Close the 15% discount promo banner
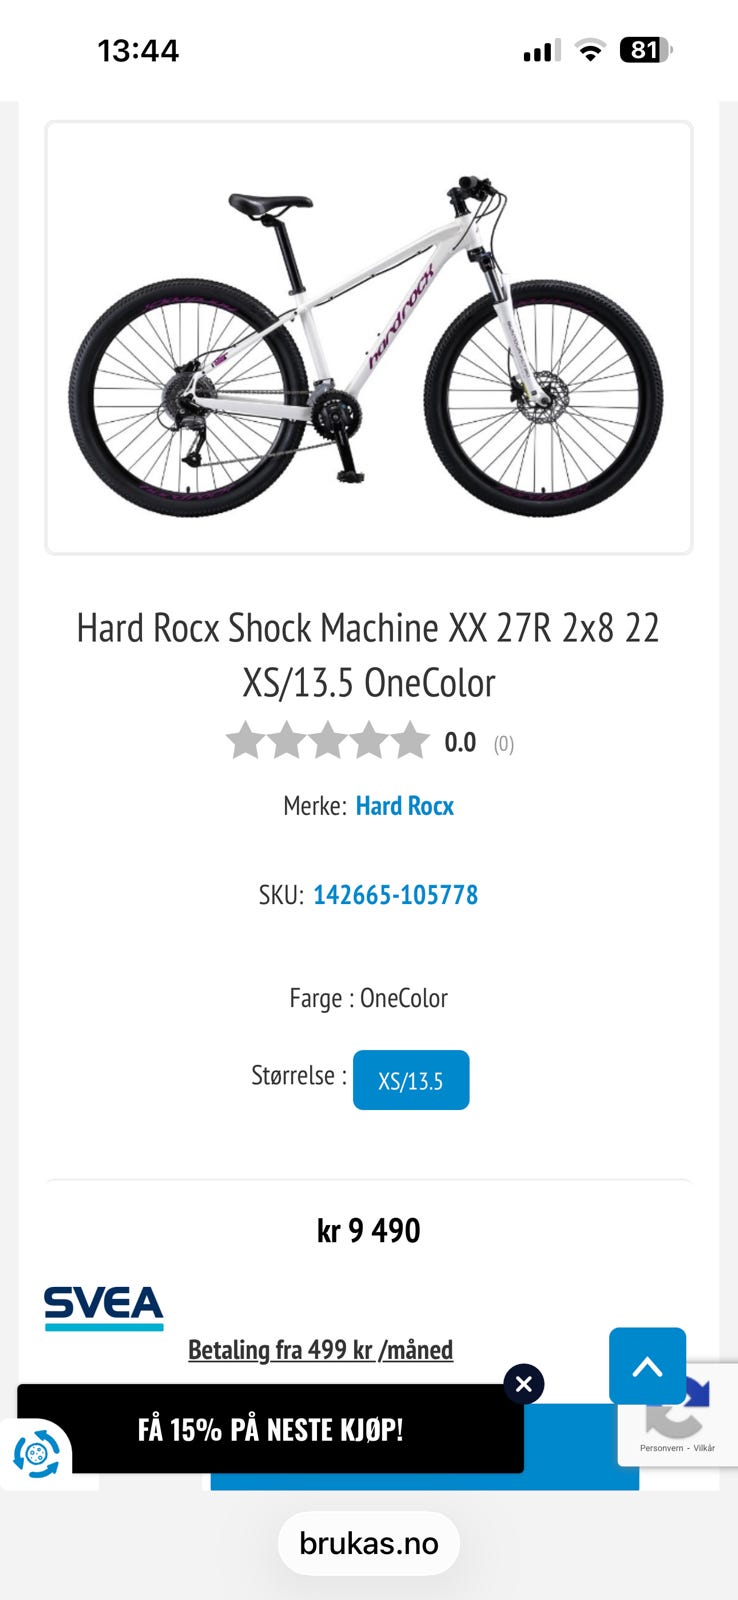This screenshot has width=738, height=1600. click(523, 1384)
